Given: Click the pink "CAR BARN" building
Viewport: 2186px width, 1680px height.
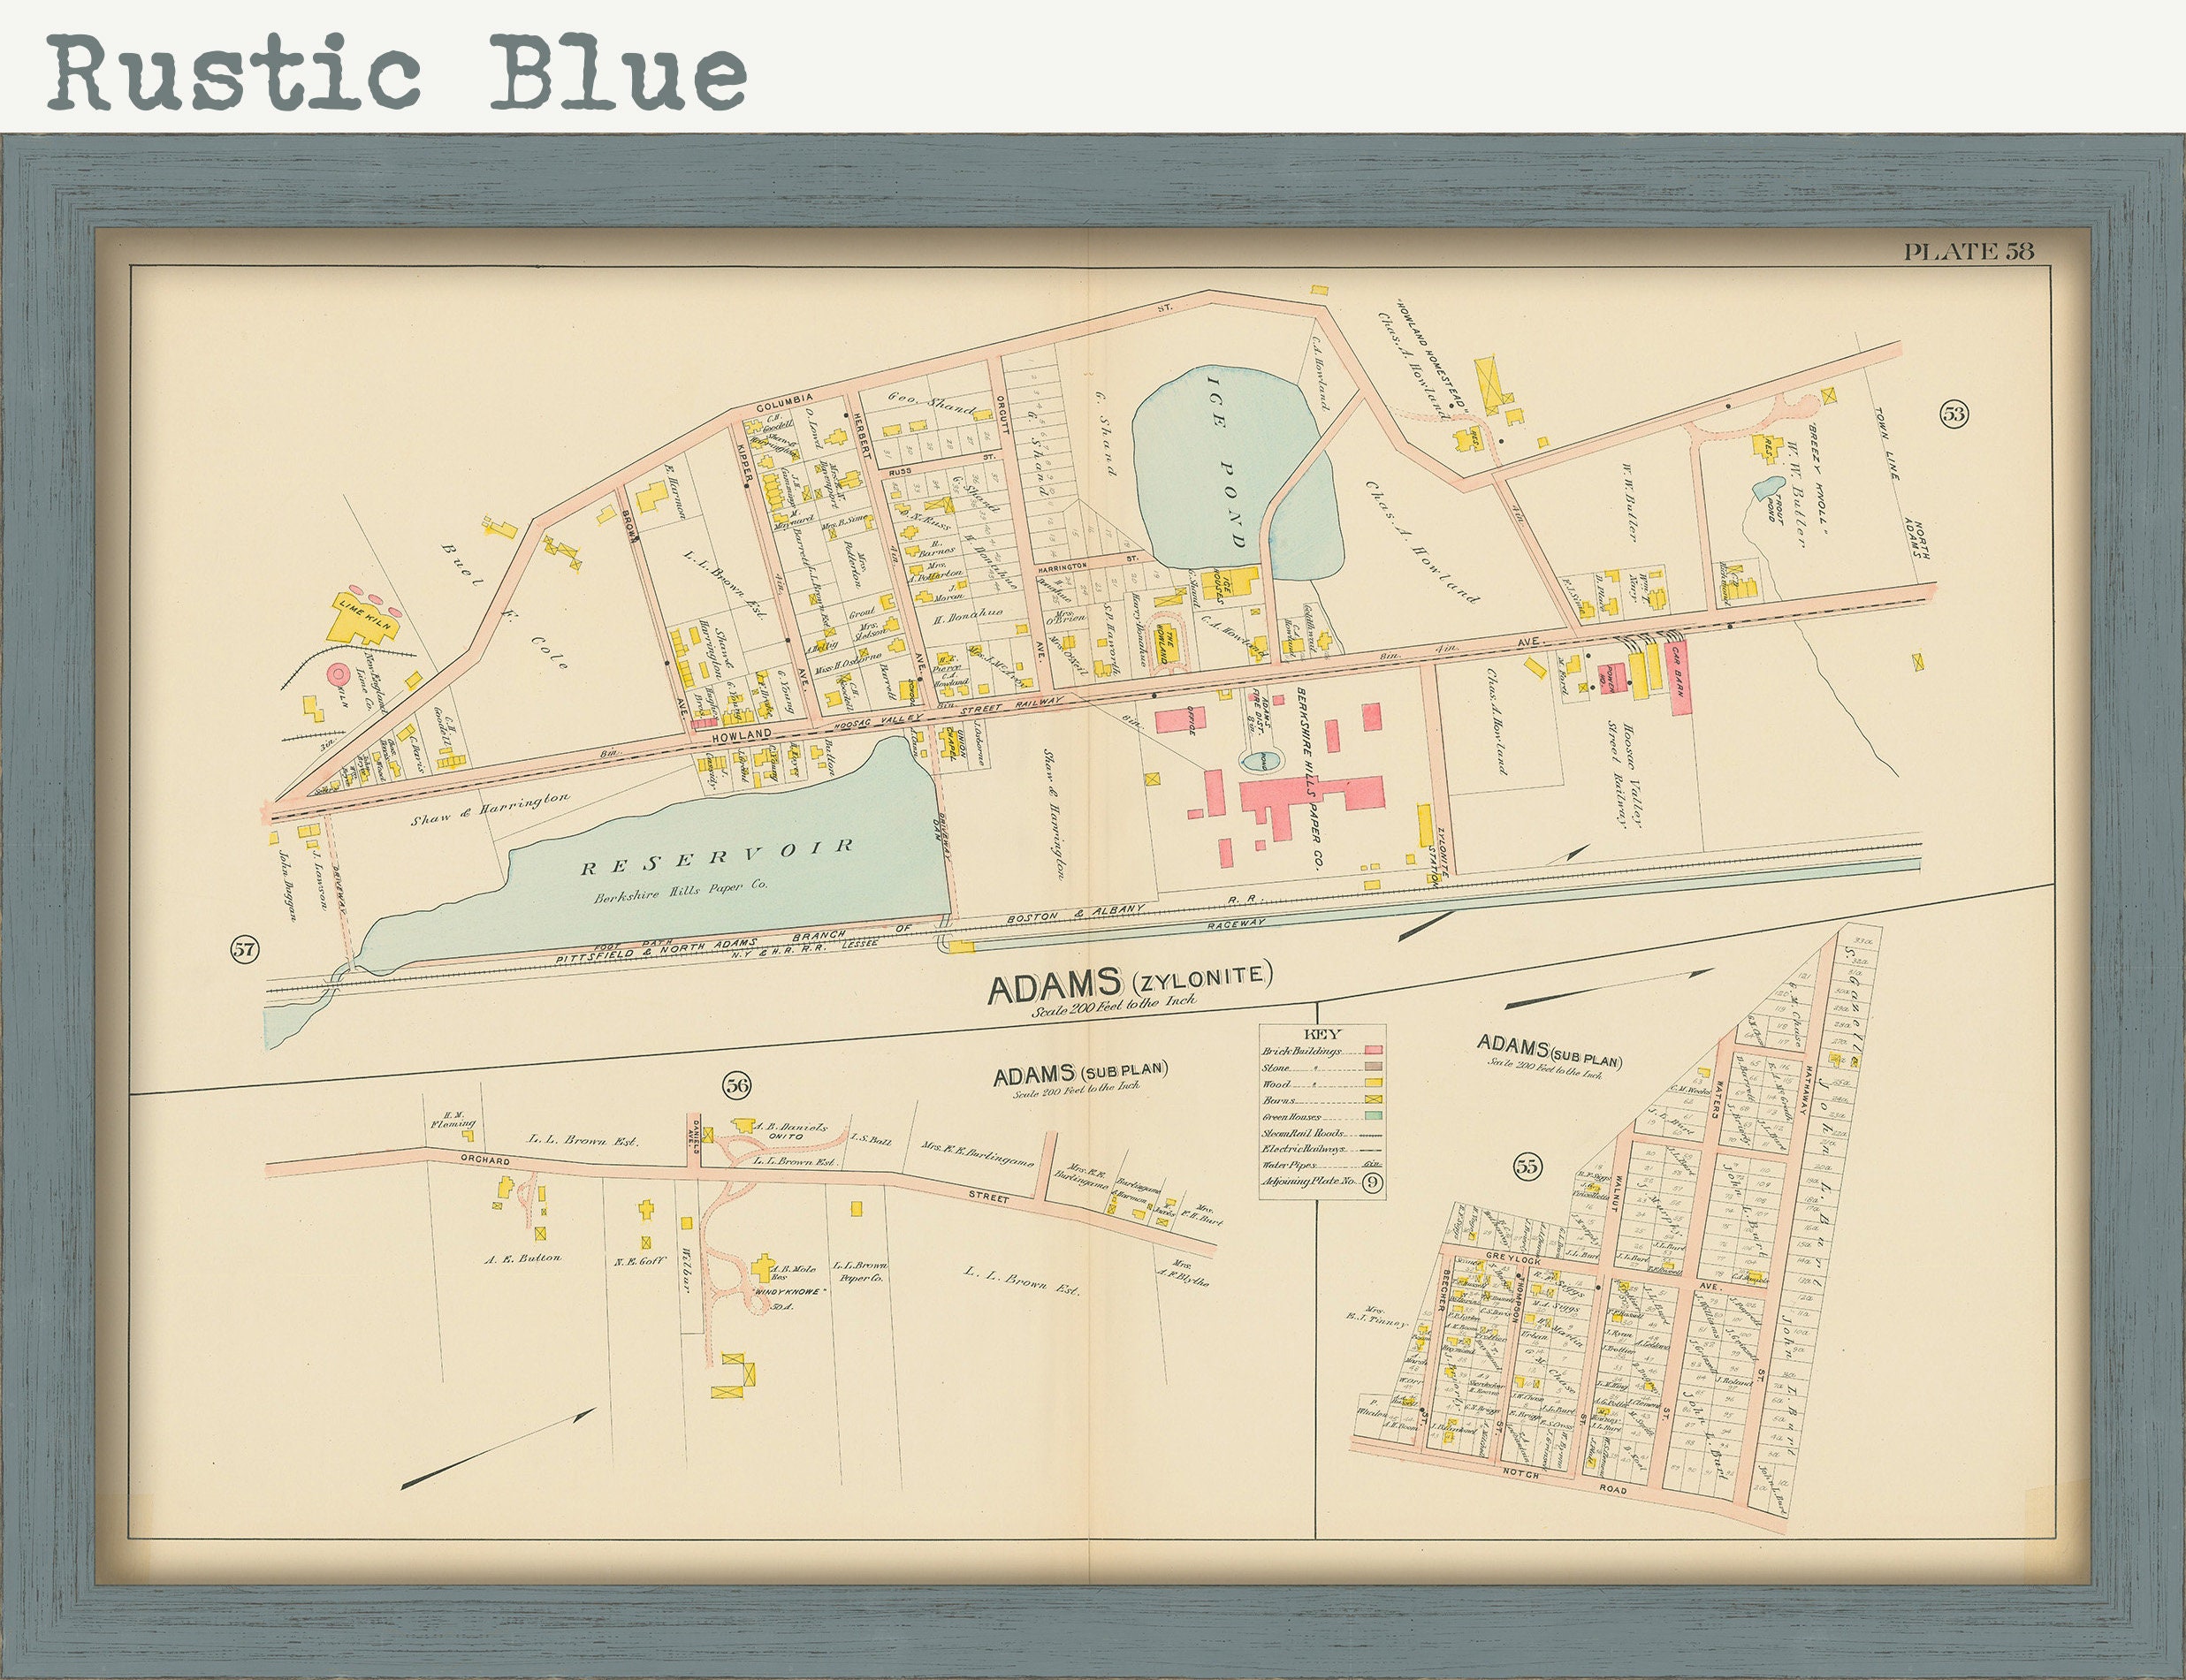Looking at the screenshot, I should coord(1679,678).
